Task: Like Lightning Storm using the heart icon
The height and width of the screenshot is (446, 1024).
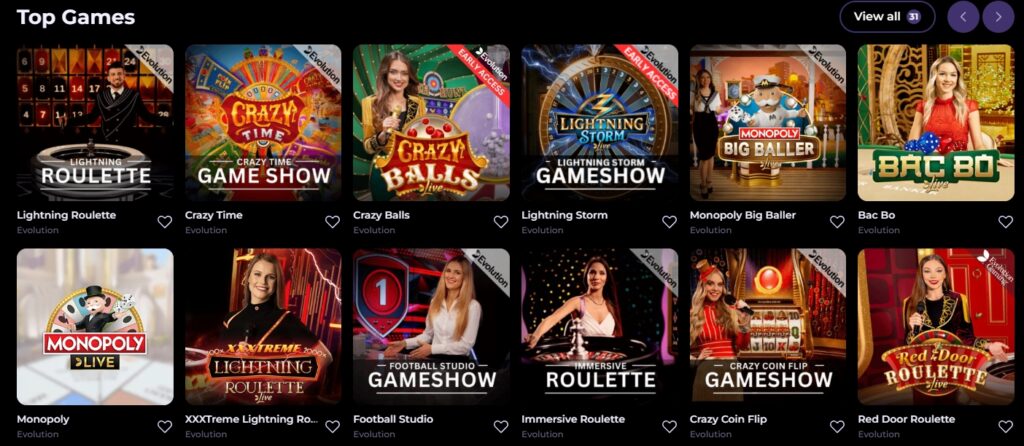Action: (x=669, y=222)
